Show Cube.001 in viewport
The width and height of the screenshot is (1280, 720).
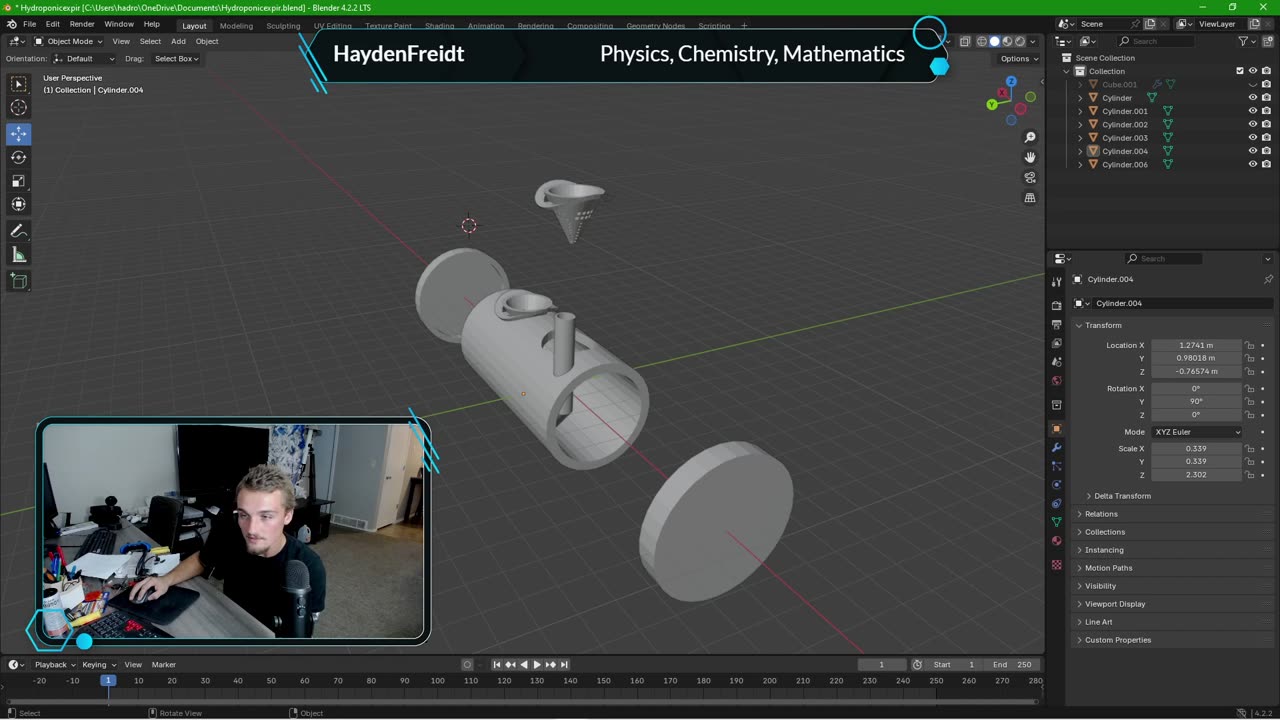pos(1252,85)
